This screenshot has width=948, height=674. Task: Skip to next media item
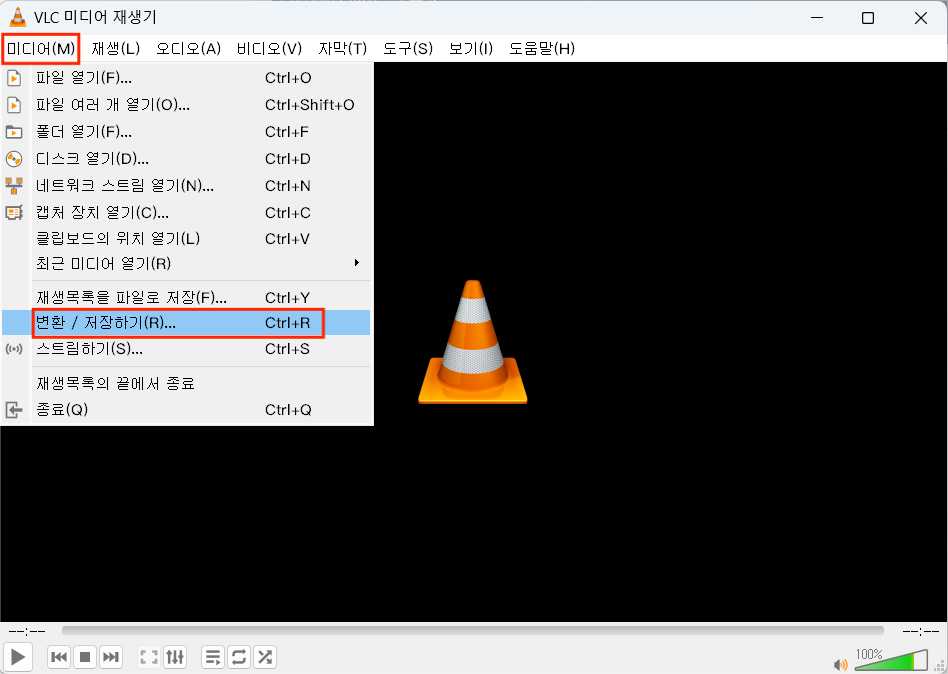pyautogui.click(x=111, y=657)
